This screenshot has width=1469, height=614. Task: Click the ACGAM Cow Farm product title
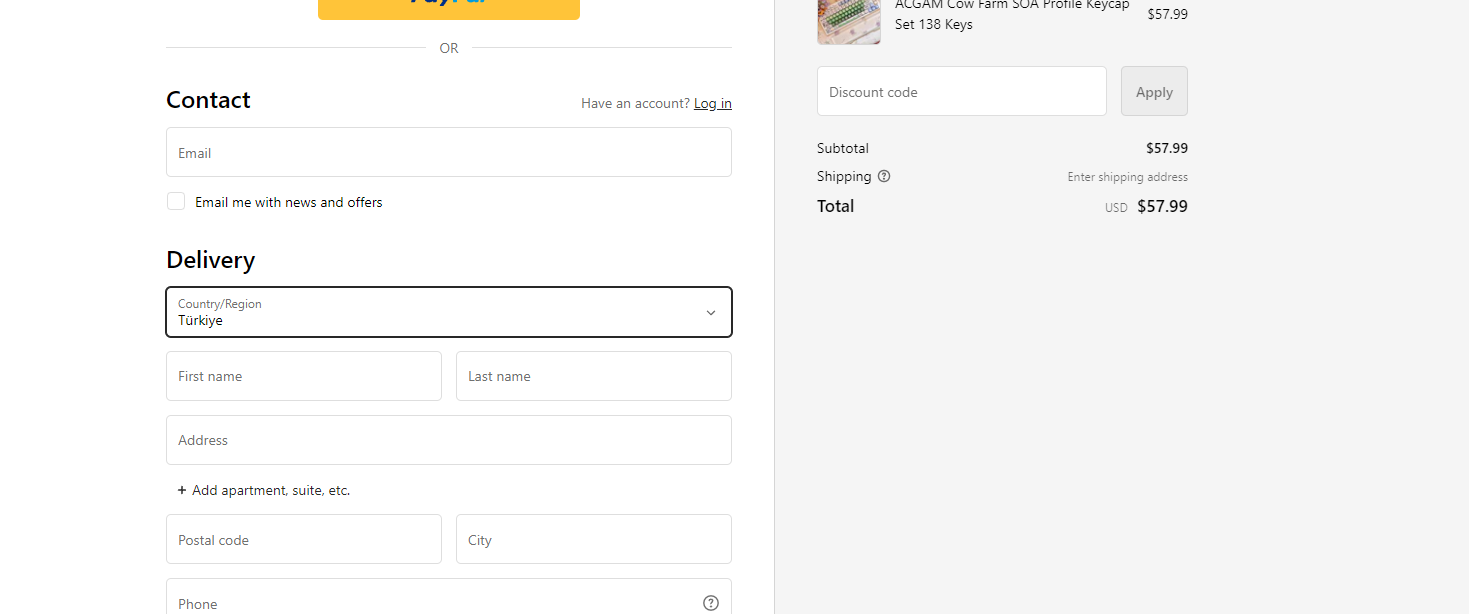[x=1011, y=14]
